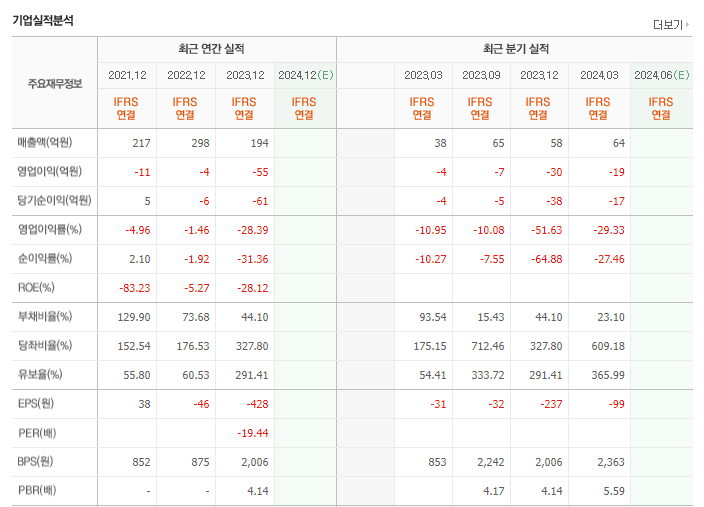This screenshot has width=704, height=507.
Task: Click the -64.88 net margin value
Action: [547, 259]
